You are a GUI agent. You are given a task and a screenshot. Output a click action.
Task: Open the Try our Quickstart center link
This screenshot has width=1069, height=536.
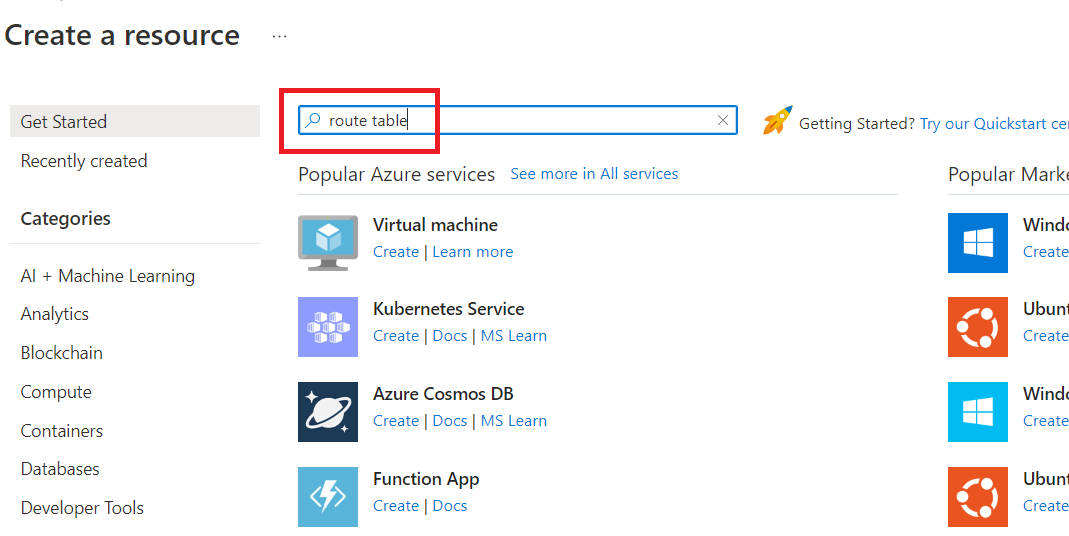click(x=994, y=124)
